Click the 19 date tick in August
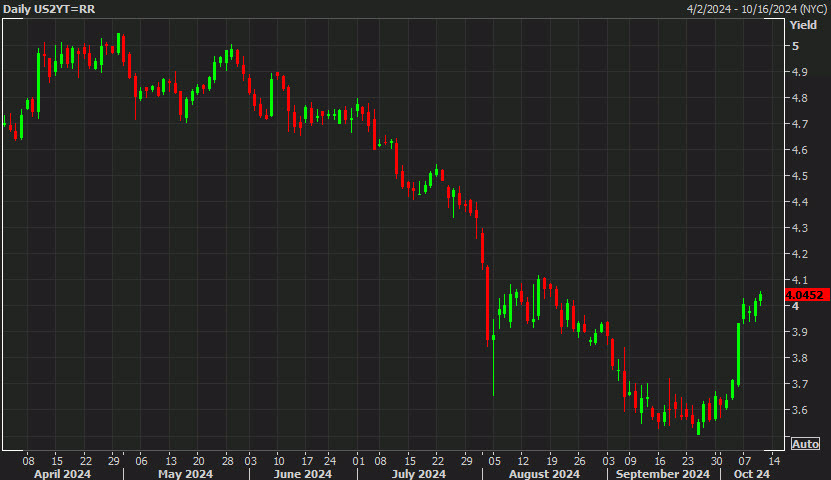 click(x=551, y=460)
